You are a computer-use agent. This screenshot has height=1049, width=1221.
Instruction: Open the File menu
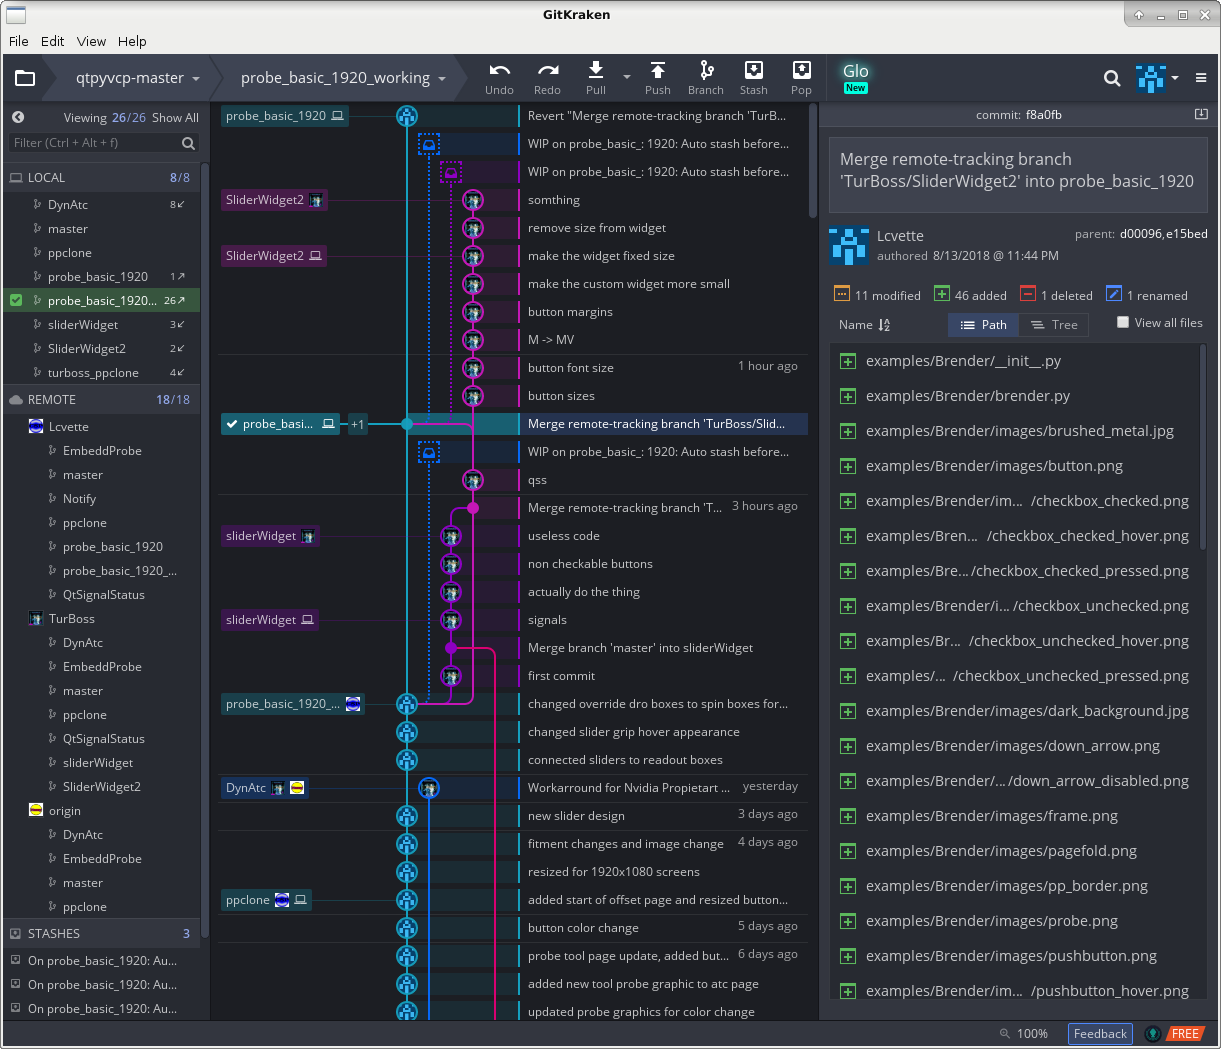click(x=19, y=41)
